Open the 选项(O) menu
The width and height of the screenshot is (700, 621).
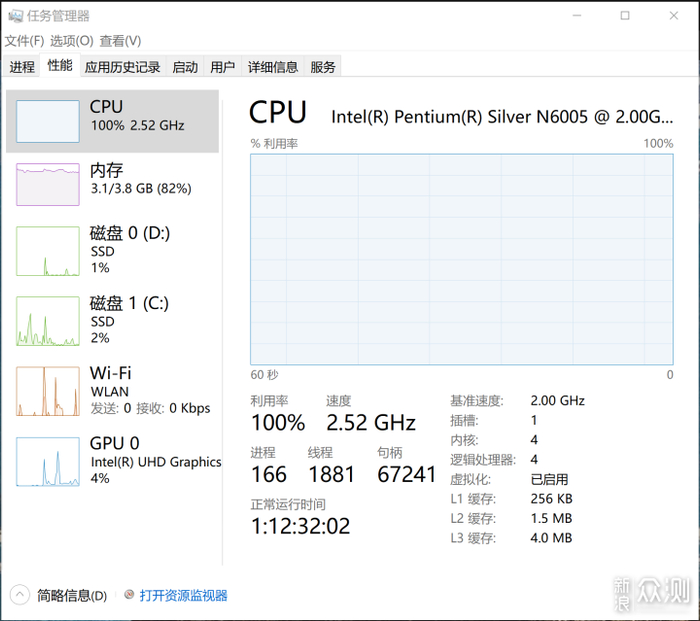(x=71, y=41)
